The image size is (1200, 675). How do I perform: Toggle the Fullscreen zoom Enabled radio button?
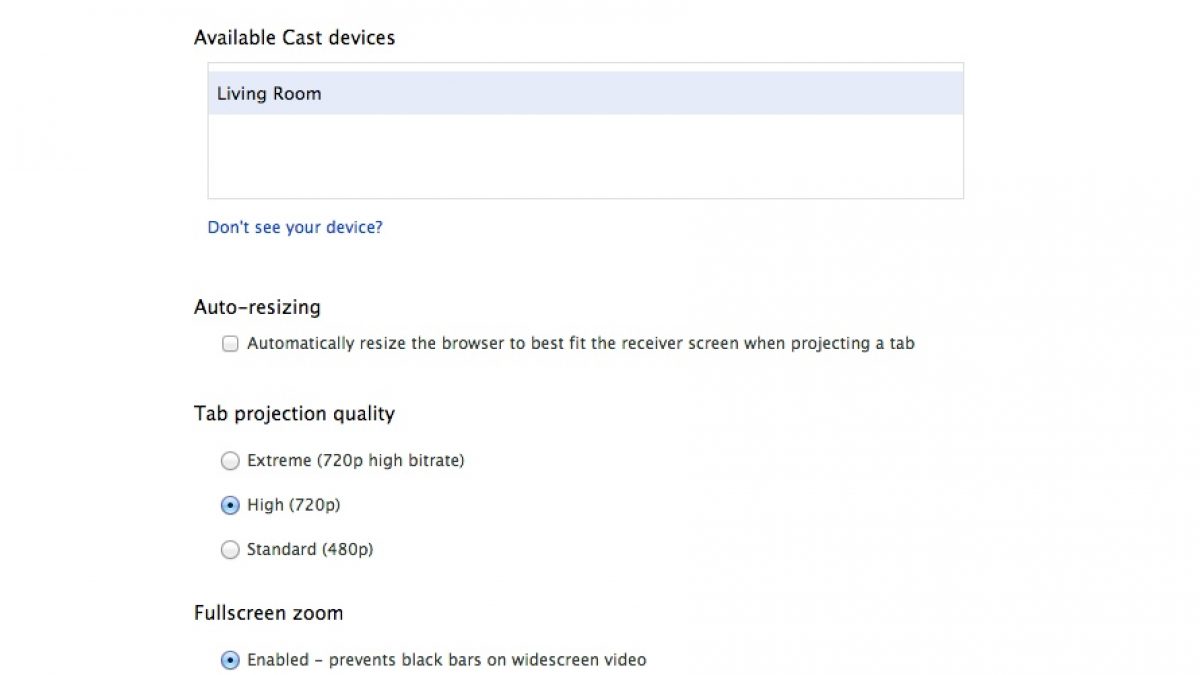pos(230,661)
